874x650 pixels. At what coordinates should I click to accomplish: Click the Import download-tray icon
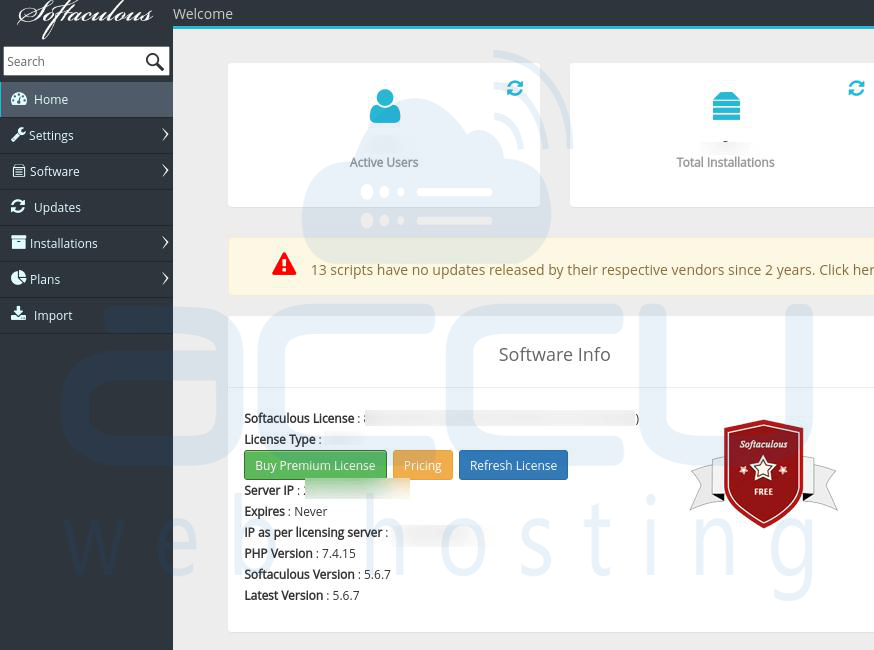click(18, 313)
